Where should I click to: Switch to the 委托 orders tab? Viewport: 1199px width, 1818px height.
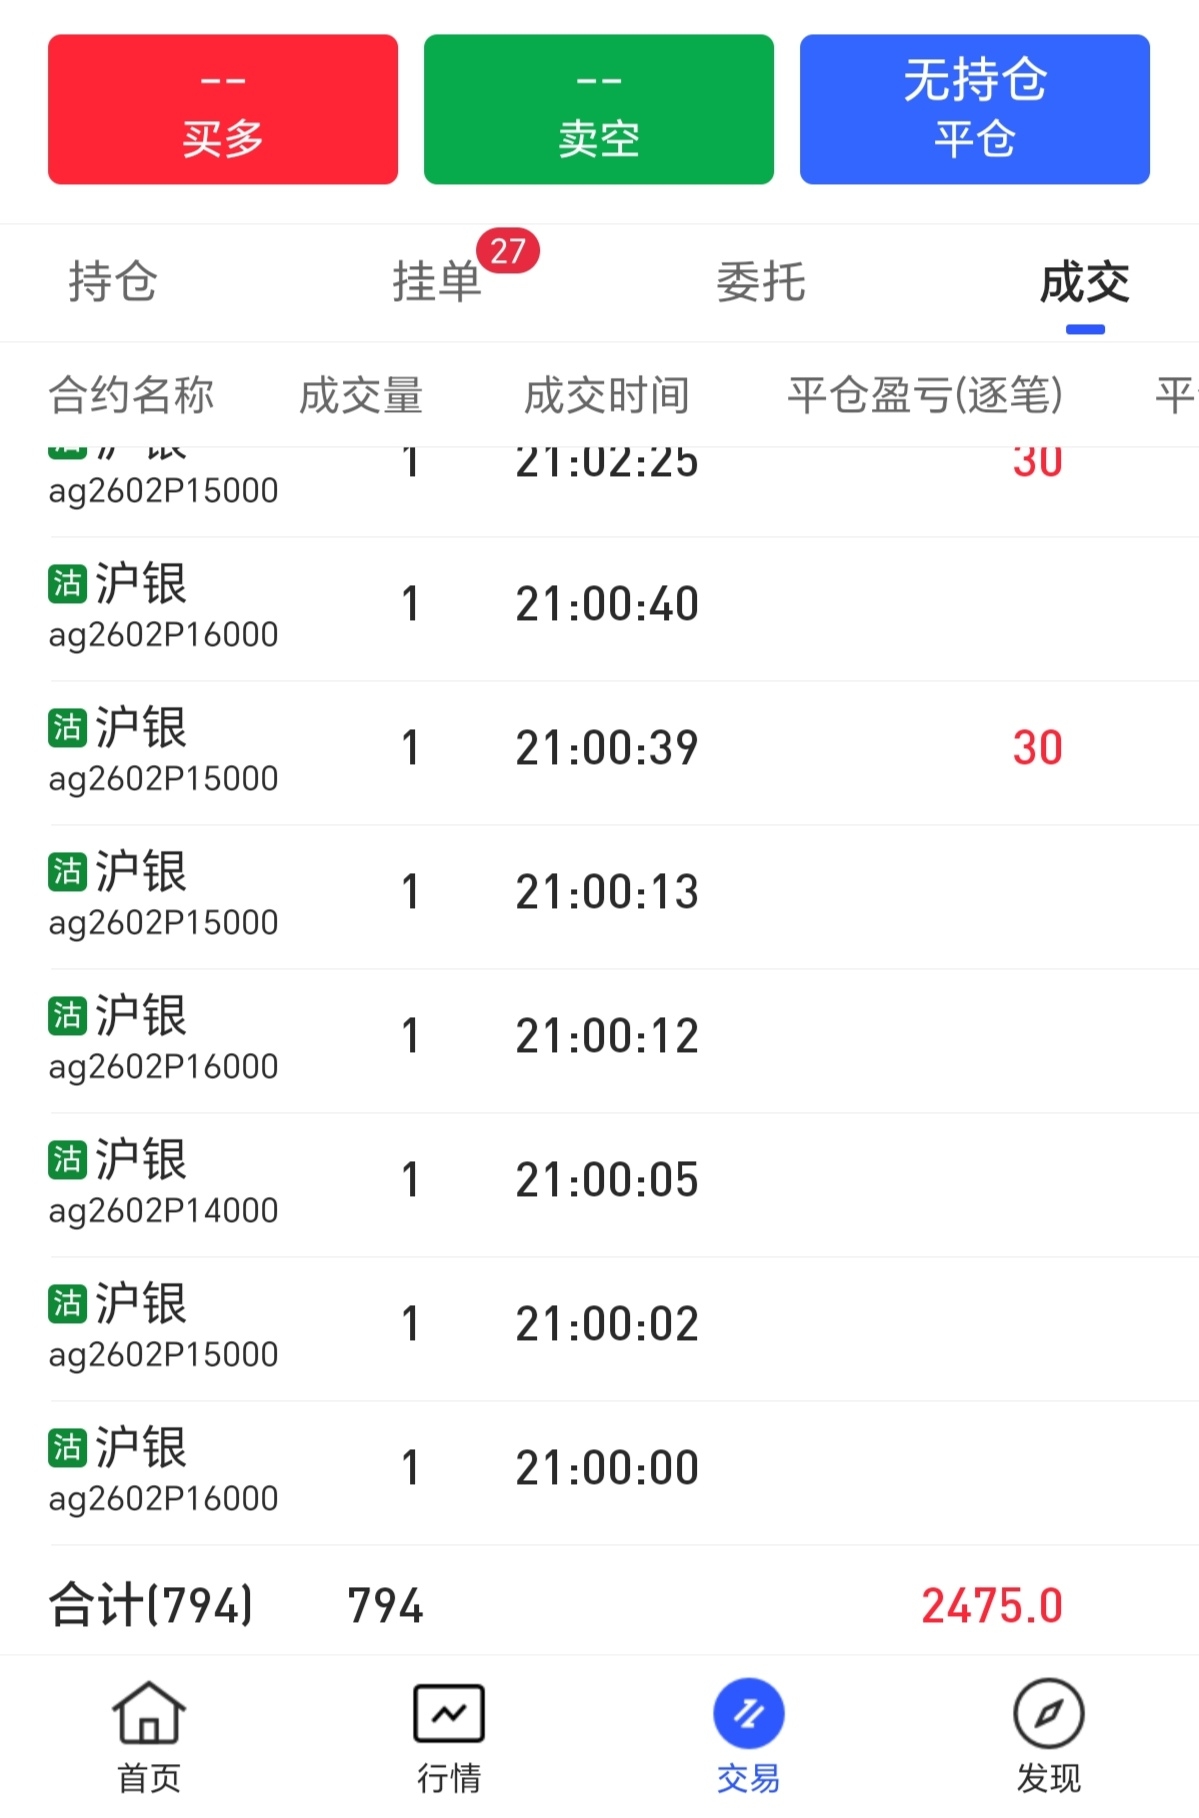coord(761,282)
